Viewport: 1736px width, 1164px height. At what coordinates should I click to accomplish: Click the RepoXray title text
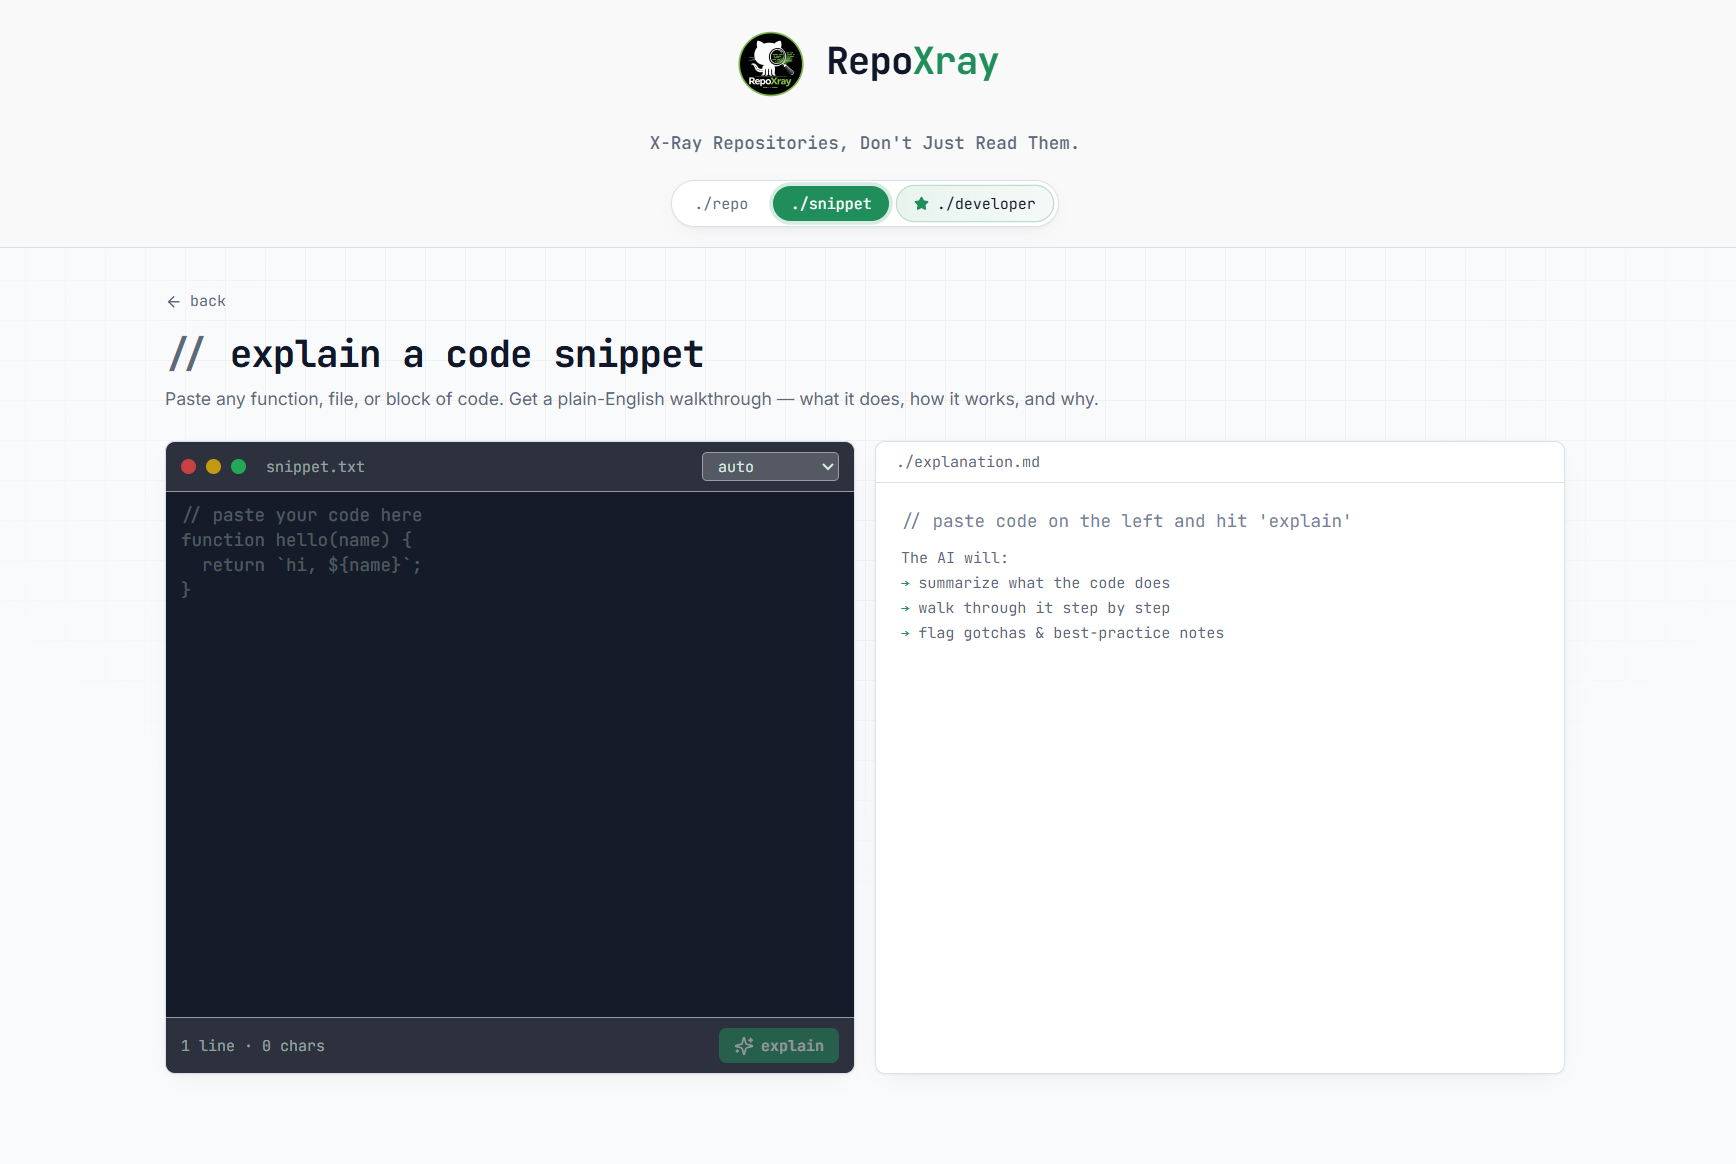pos(912,62)
